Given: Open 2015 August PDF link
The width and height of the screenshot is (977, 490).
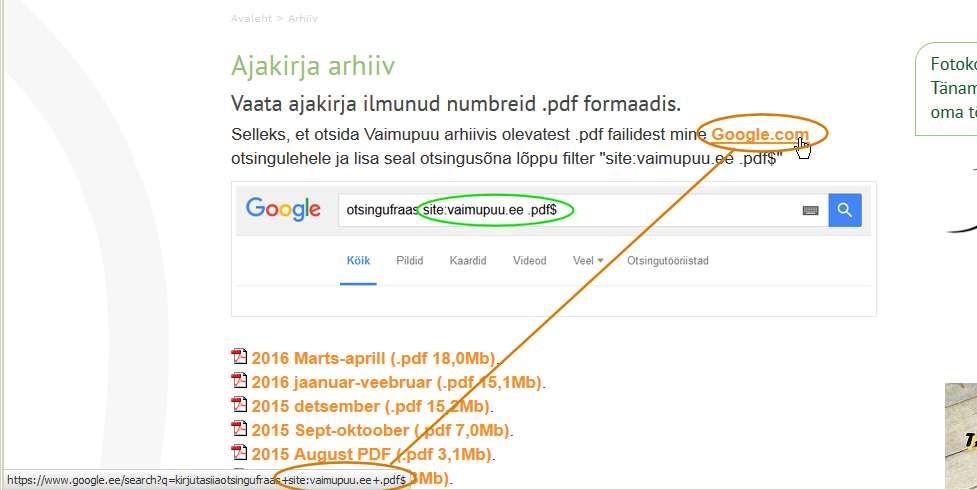Looking at the screenshot, I should click(371, 454).
